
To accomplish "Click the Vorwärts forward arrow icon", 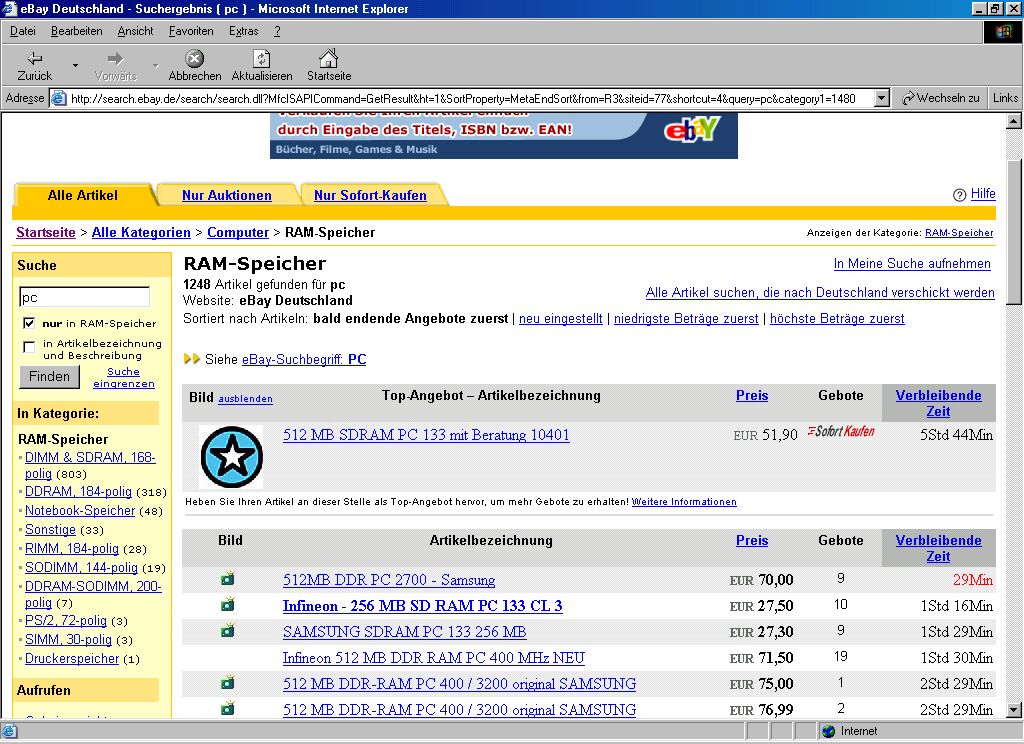I will 115,59.
